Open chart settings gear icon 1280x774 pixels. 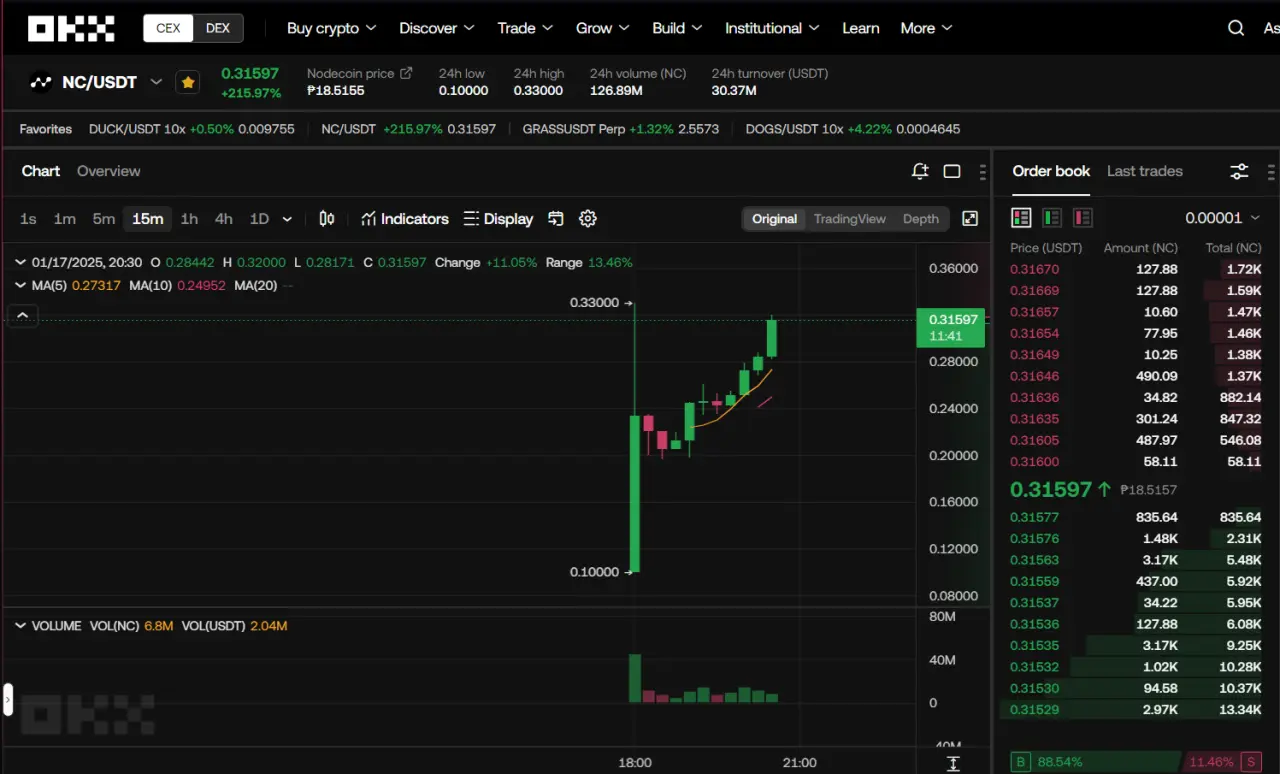coord(588,219)
